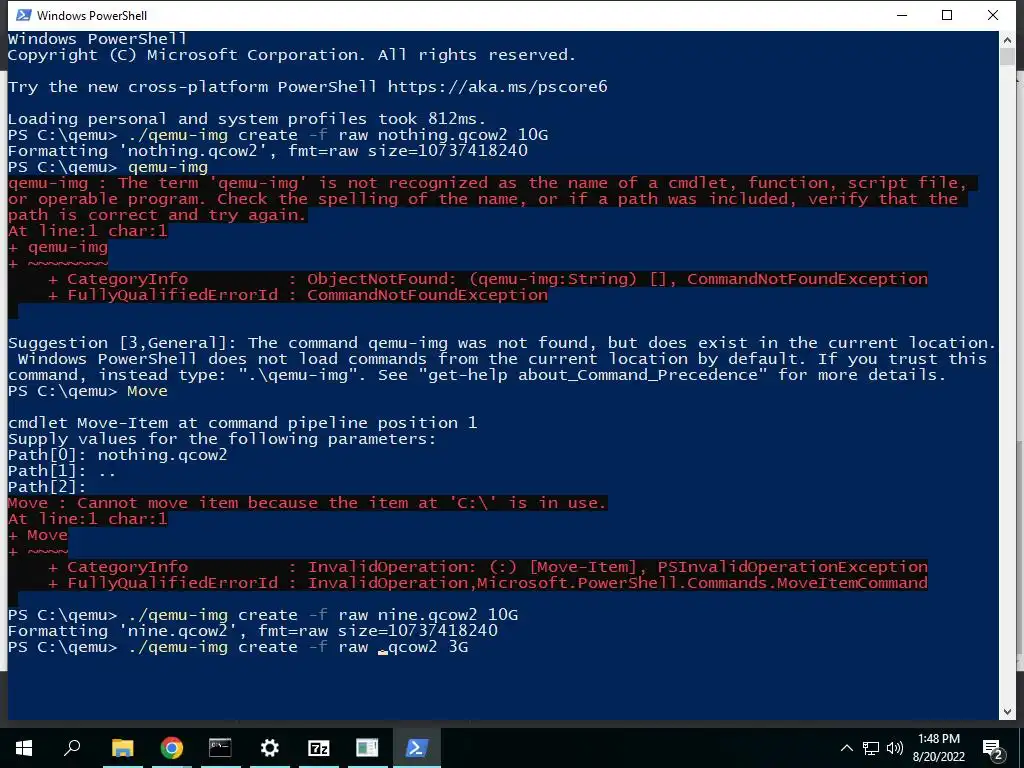Open the notification center icon
Image resolution: width=1024 pixels, height=768 pixels.
click(993, 749)
